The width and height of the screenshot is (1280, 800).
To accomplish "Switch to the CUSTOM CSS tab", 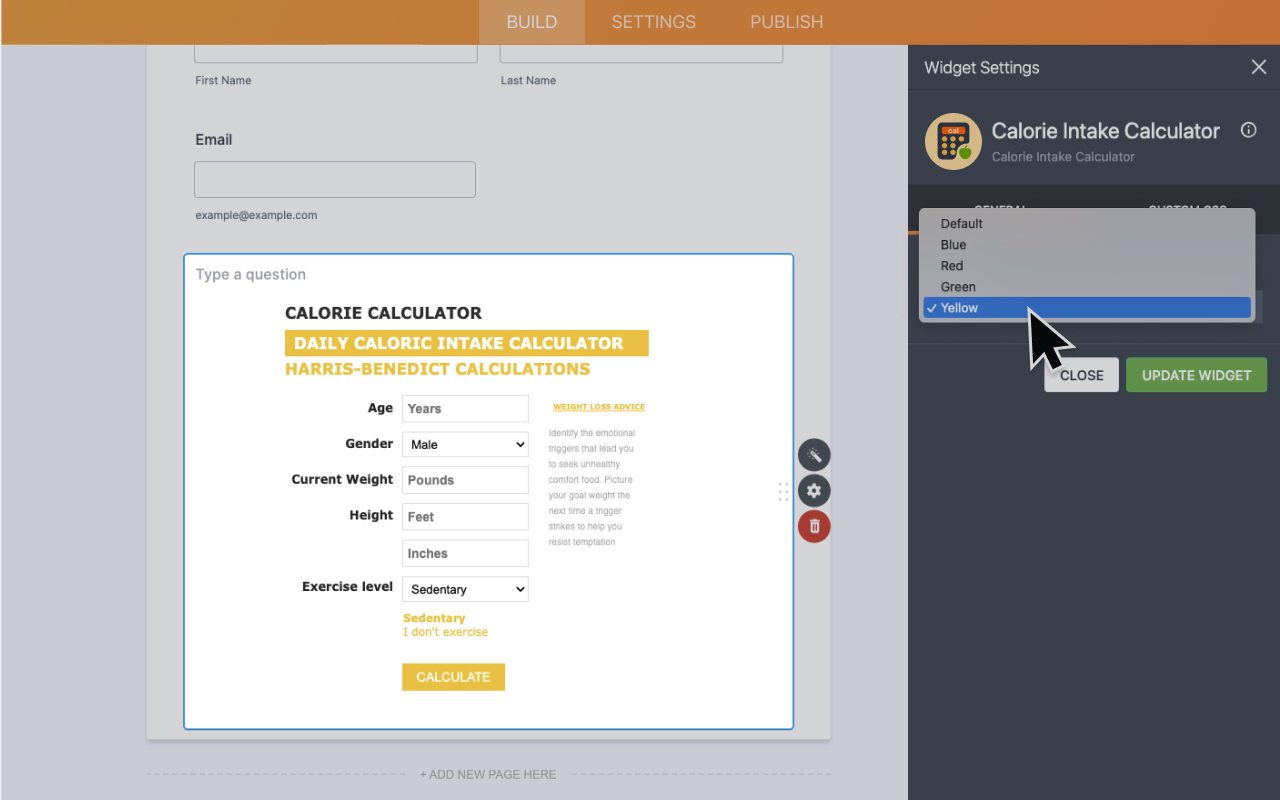I will click(1187, 209).
